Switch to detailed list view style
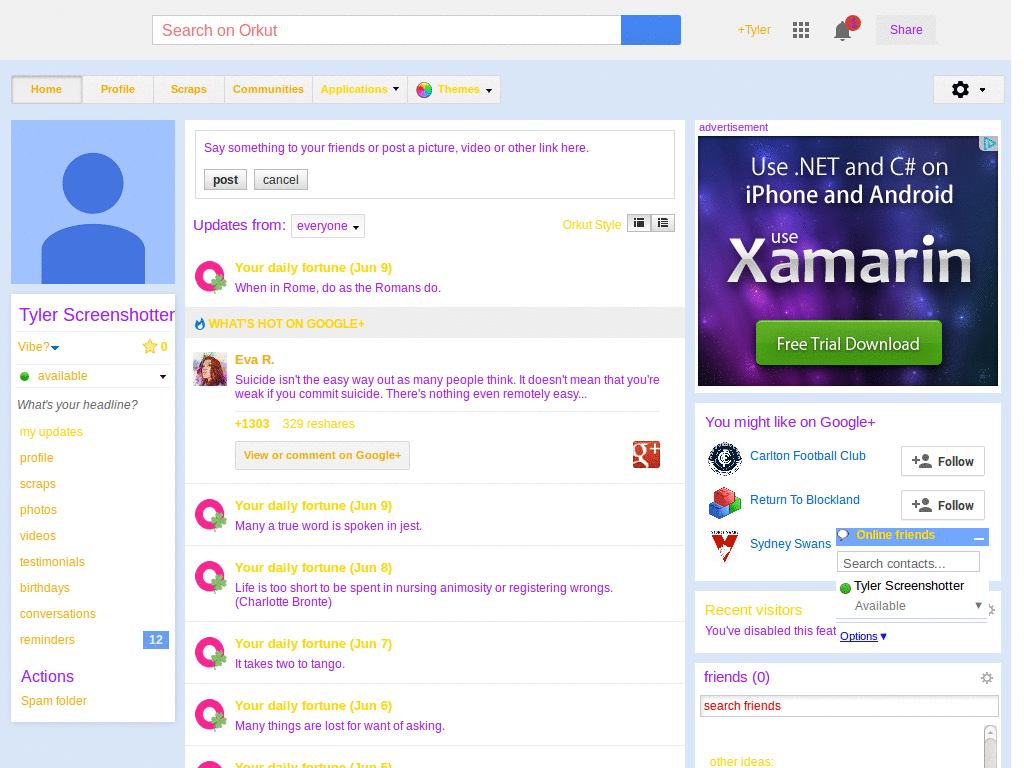 pos(663,223)
